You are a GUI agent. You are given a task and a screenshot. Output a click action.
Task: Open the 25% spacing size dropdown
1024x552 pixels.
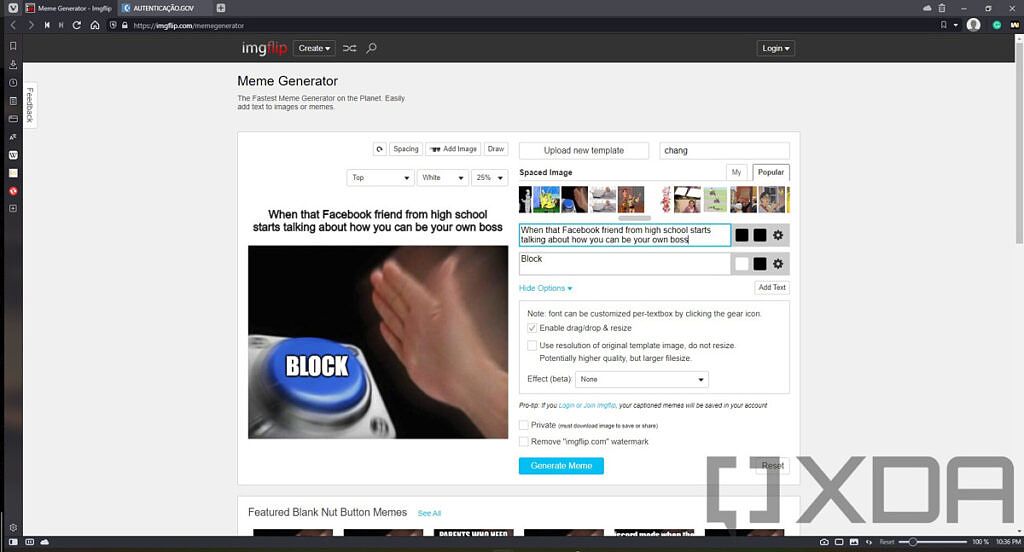[489, 178]
